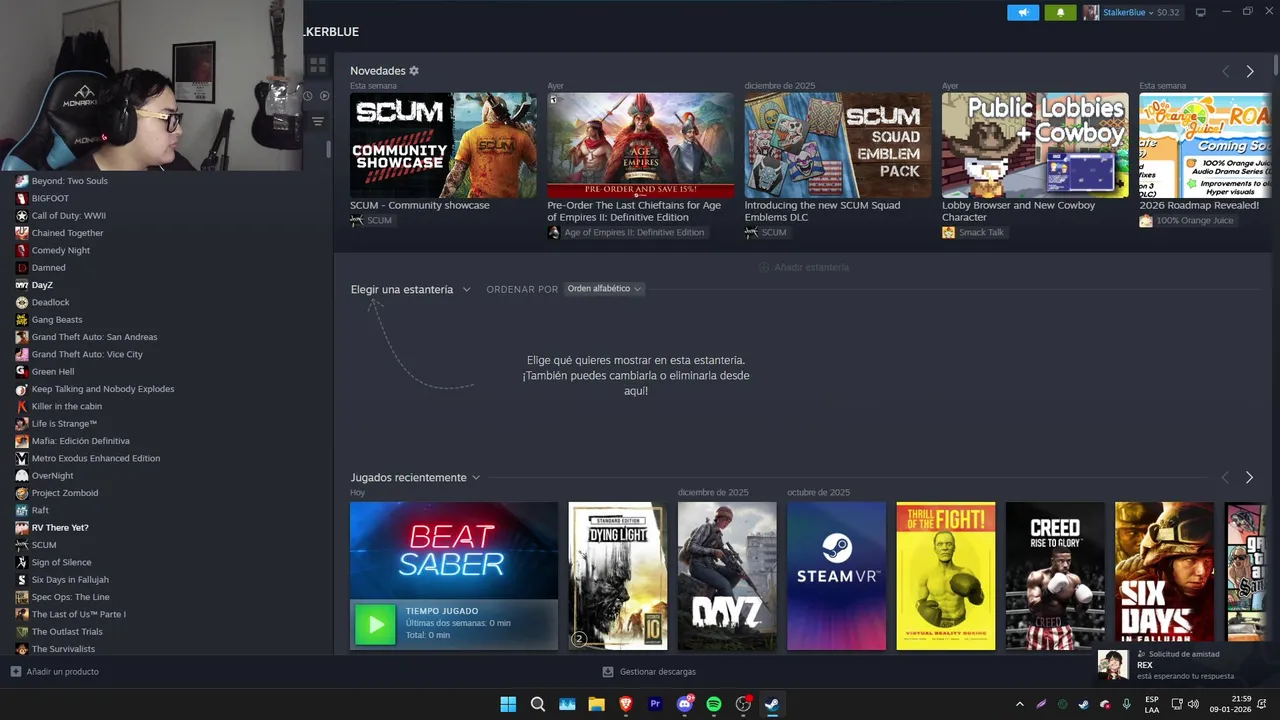Open Six Days in Fallujah cover
This screenshot has height=720, width=1280.
pos(1165,576)
